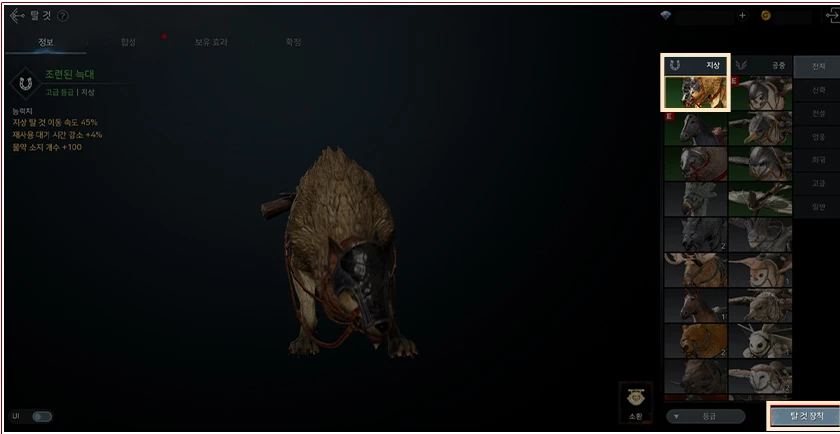Select the dark grey wolf thumbnail
The image size is (840, 434).
[695, 234]
